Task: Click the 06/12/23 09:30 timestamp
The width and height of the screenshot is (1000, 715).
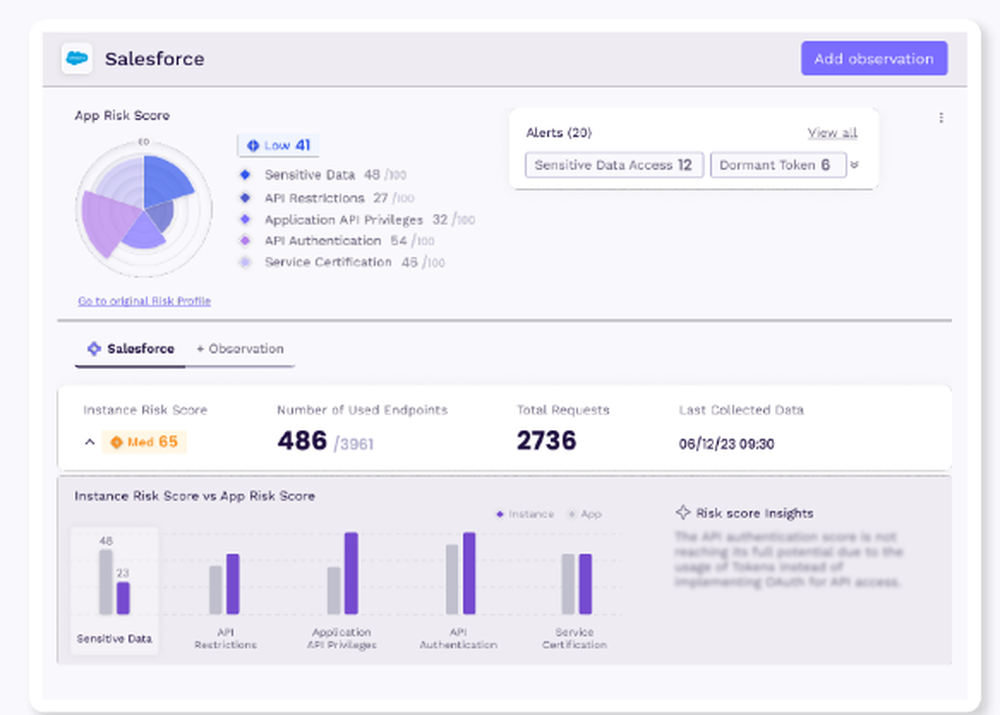Action: (x=726, y=444)
